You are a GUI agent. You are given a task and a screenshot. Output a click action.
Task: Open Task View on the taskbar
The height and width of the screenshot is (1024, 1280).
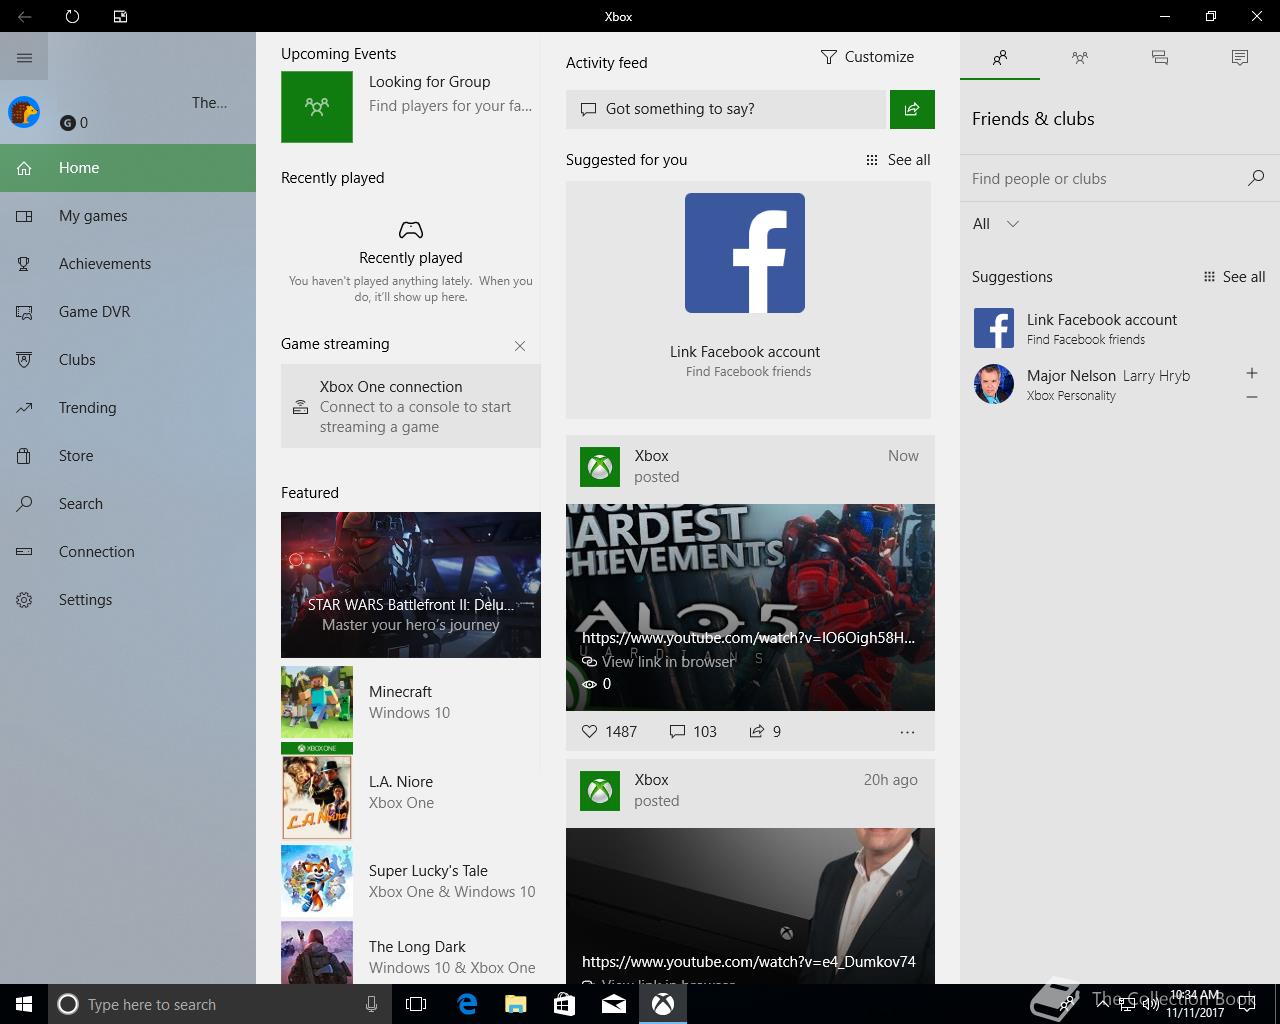(416, 1004)
